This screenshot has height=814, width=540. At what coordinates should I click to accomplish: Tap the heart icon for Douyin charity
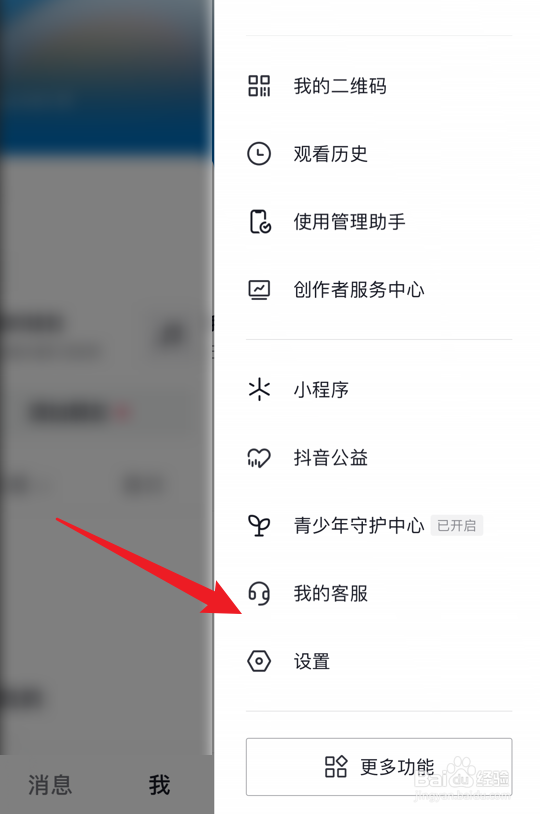(259, 458)
